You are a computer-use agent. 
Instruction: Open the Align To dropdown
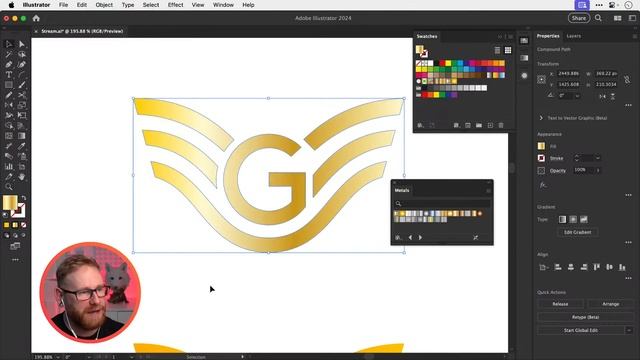click(543, 267)
